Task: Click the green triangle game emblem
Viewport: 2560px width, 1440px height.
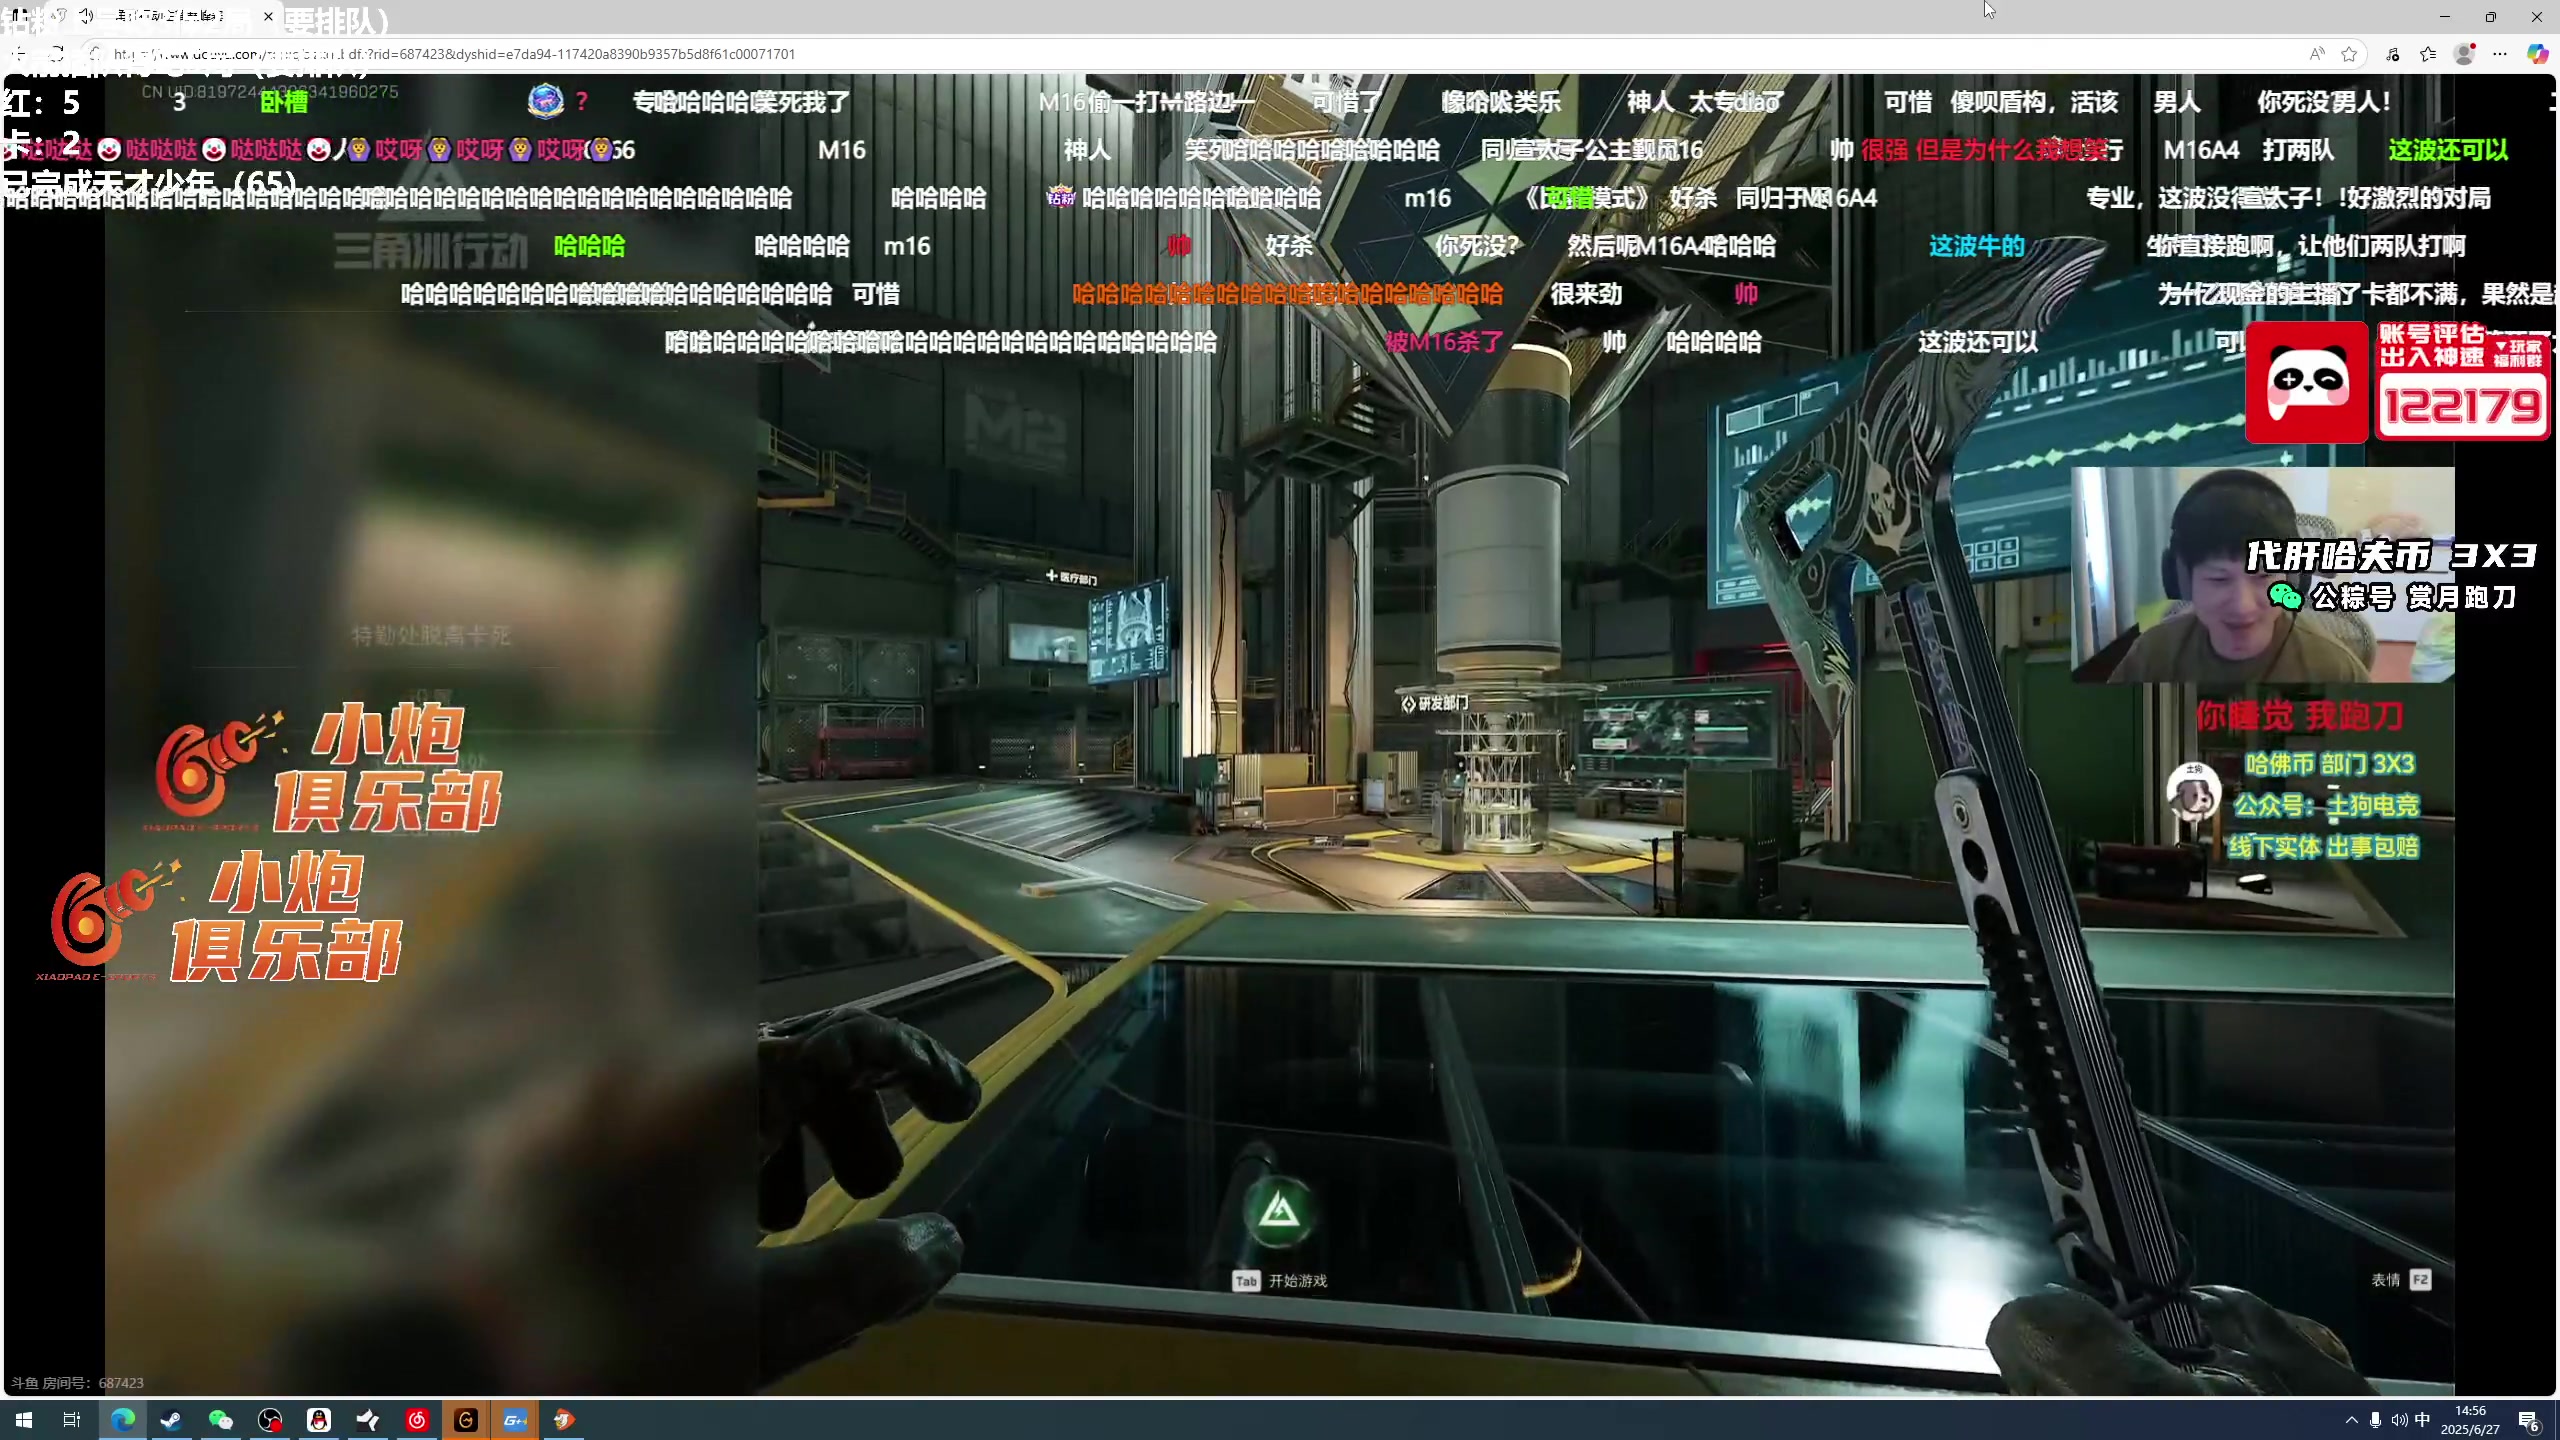Action: (1279, 1211)
